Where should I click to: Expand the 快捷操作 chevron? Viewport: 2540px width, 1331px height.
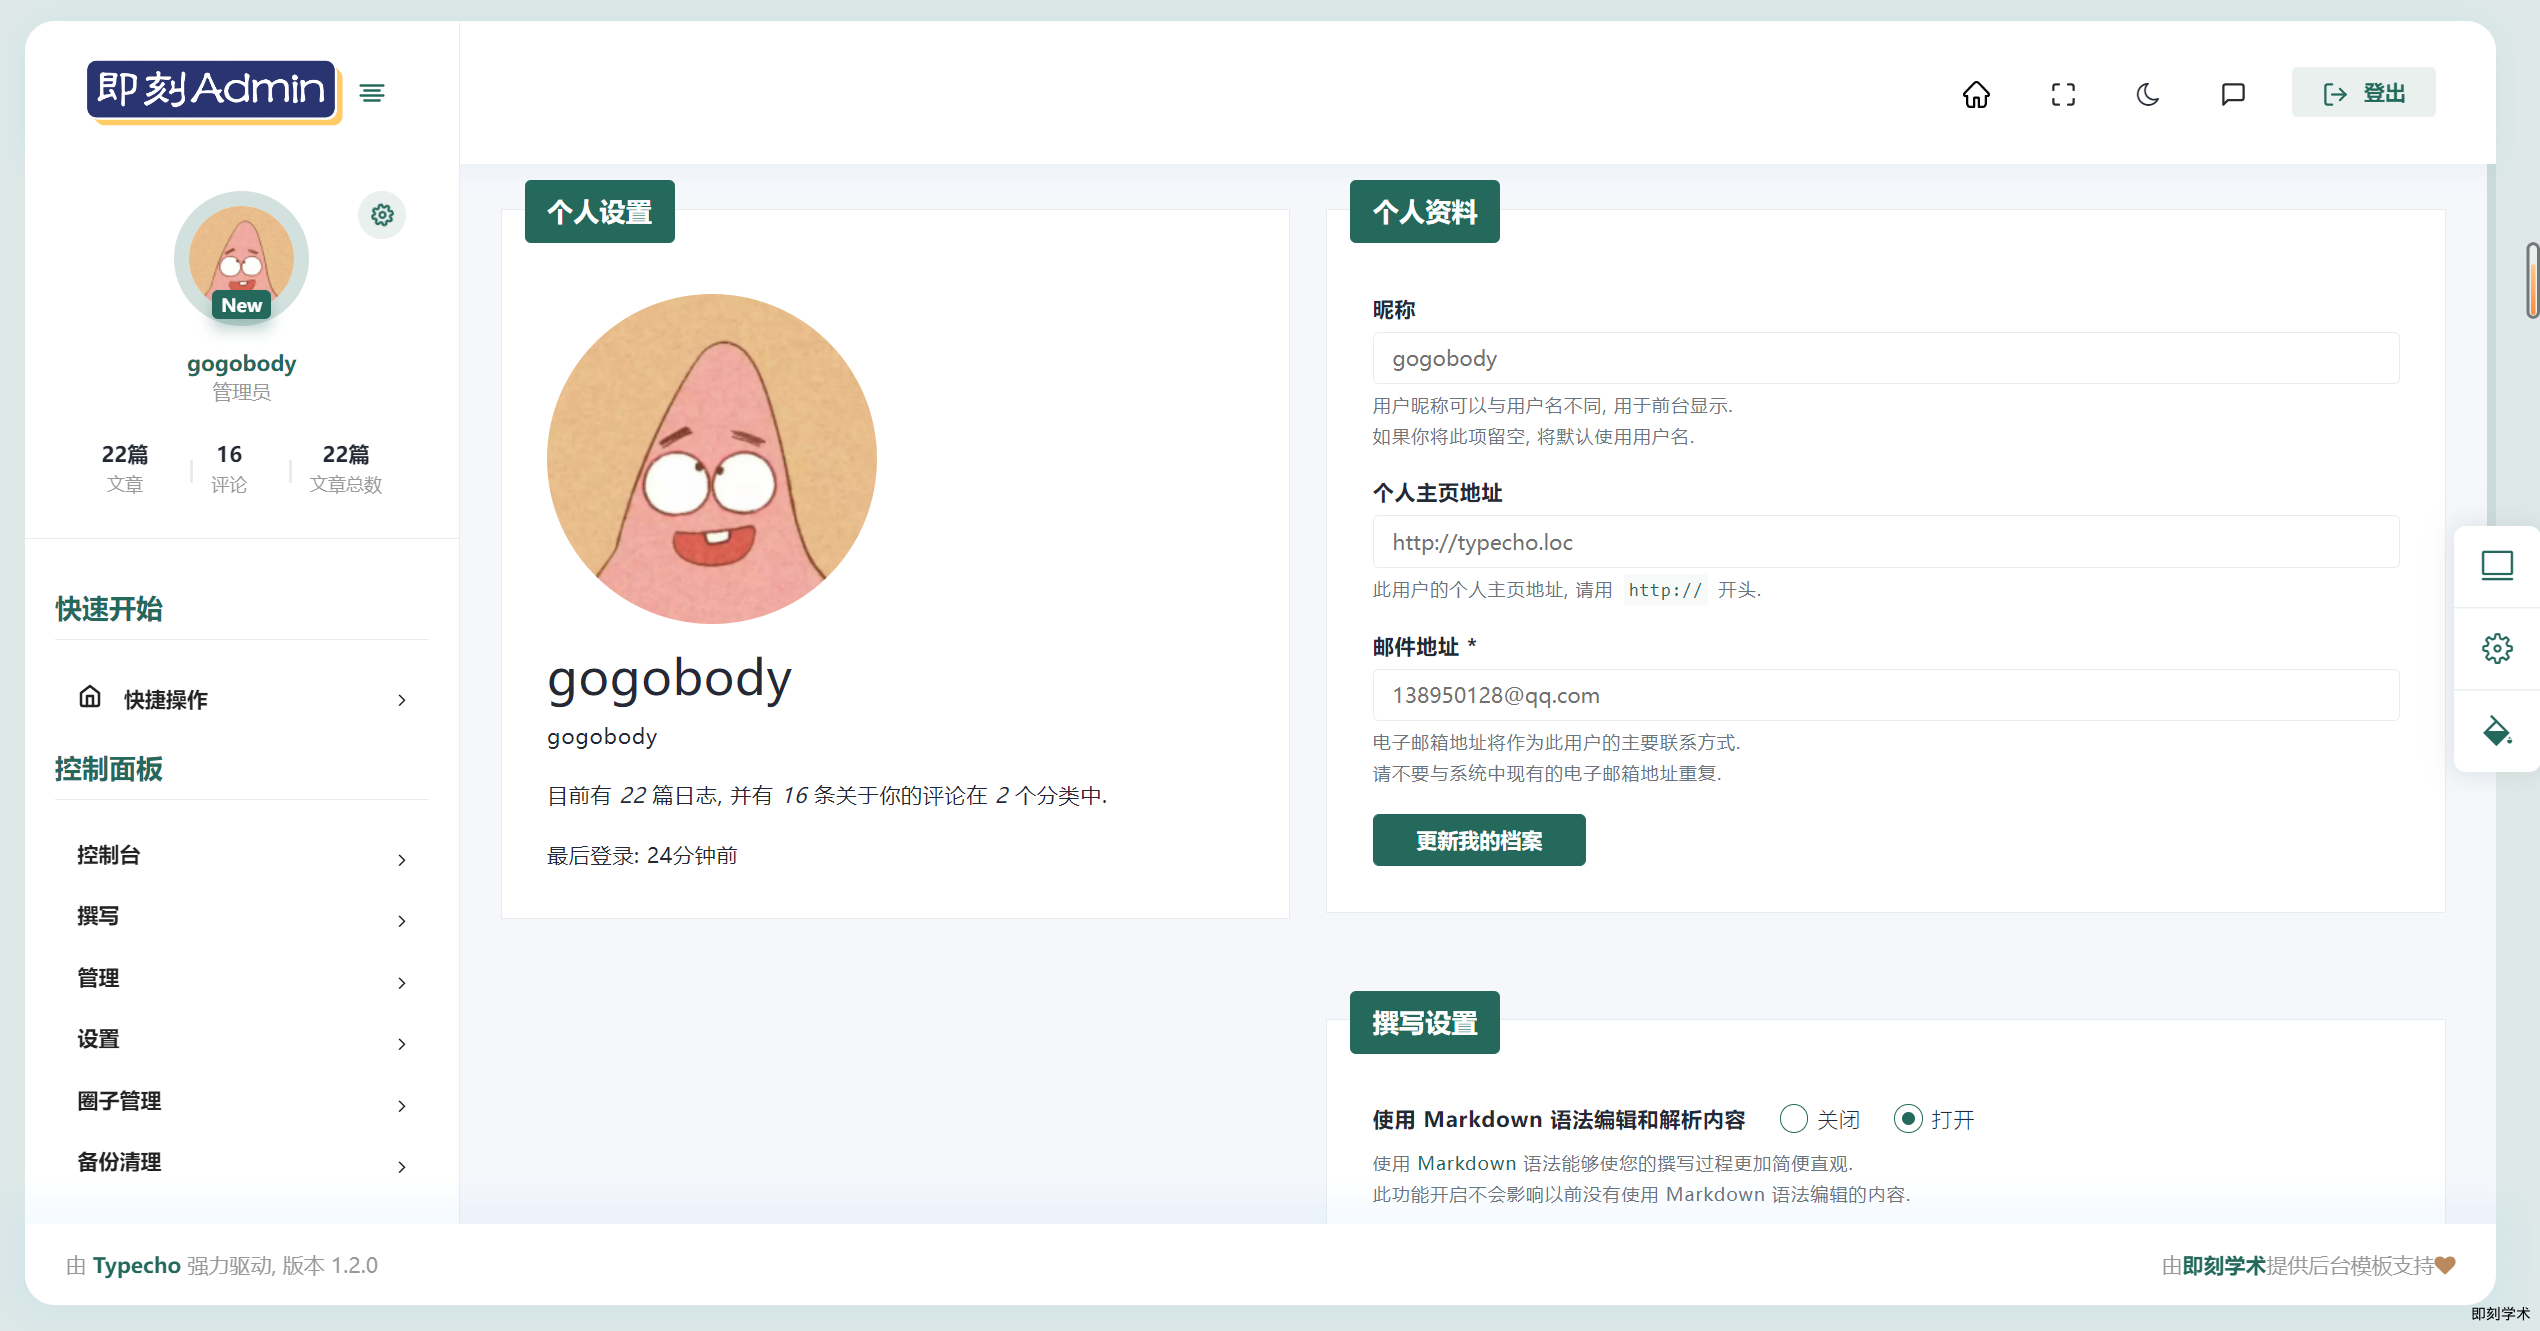402,700
